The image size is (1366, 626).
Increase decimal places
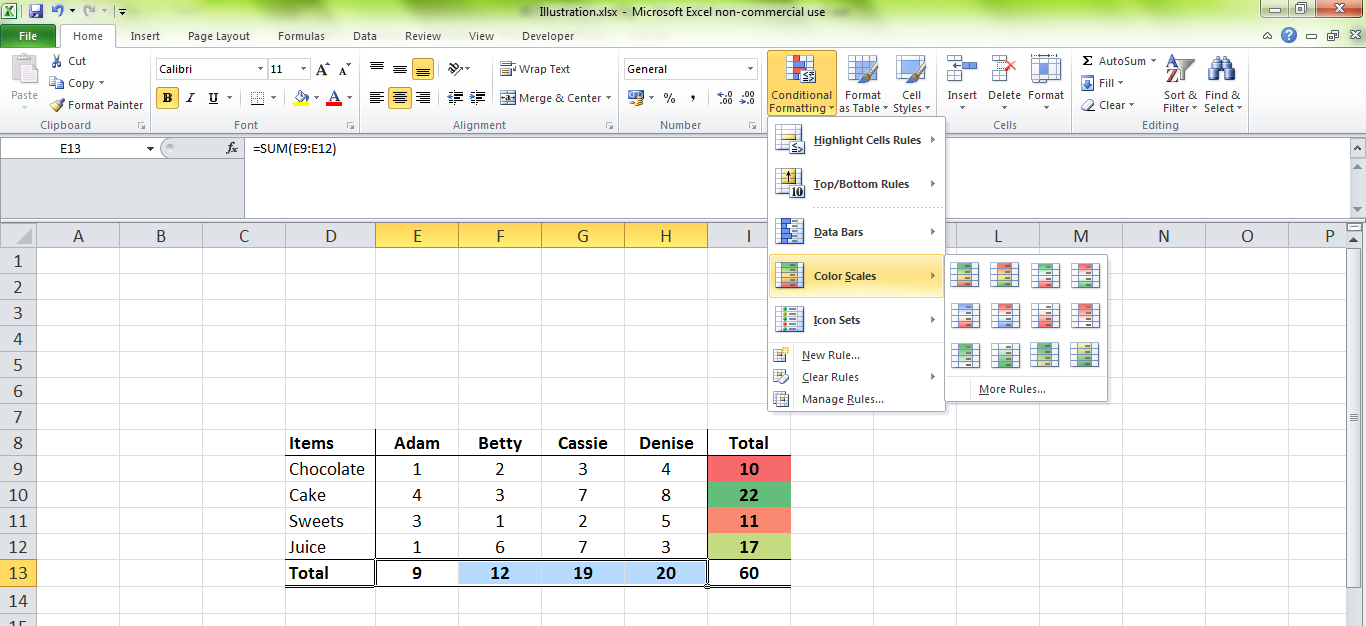point(723,98)
